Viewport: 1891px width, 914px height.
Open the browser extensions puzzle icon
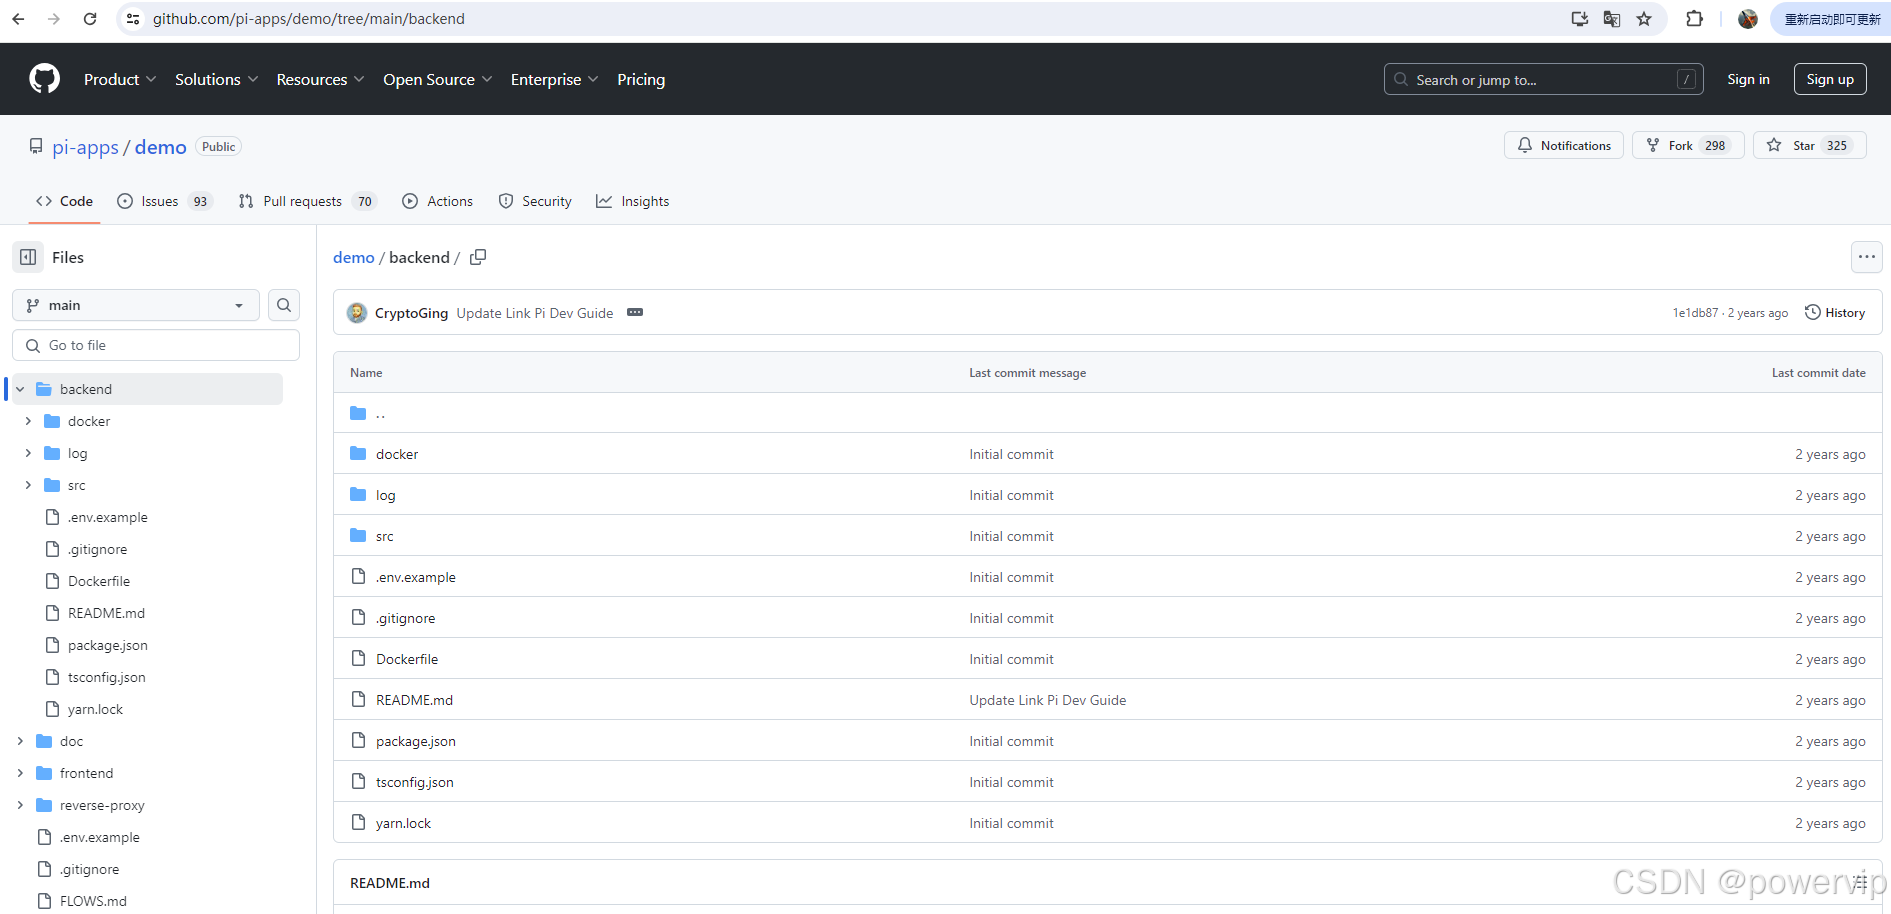(x=1694, y=19)
